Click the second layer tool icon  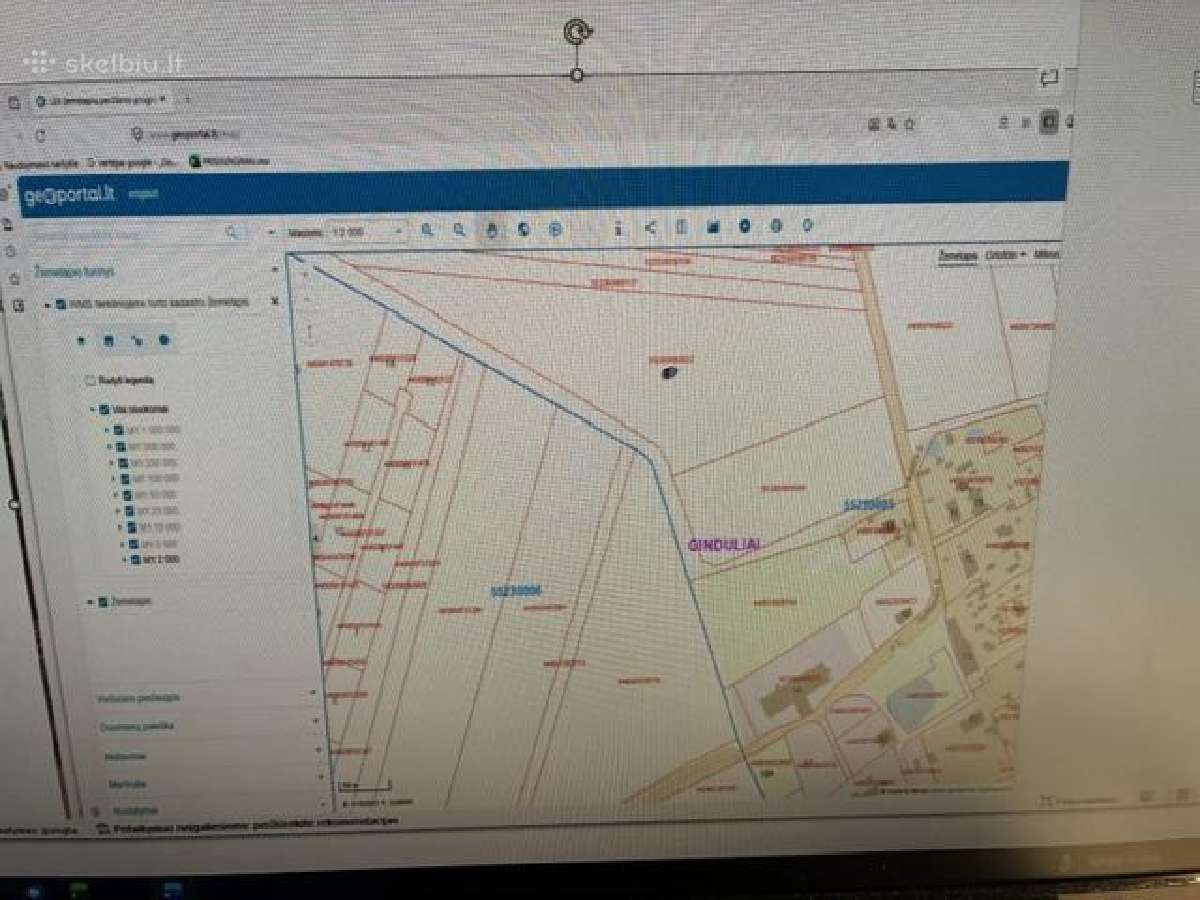pyautogui.click(x=109, y=340)
